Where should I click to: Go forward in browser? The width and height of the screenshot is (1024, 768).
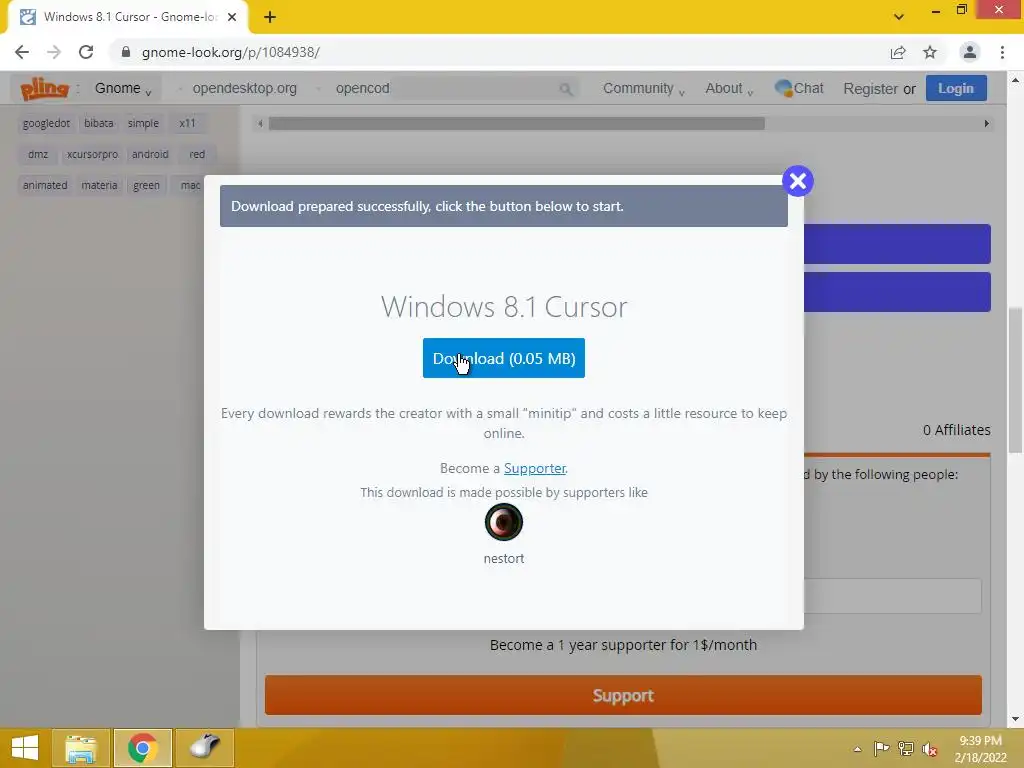54,52
